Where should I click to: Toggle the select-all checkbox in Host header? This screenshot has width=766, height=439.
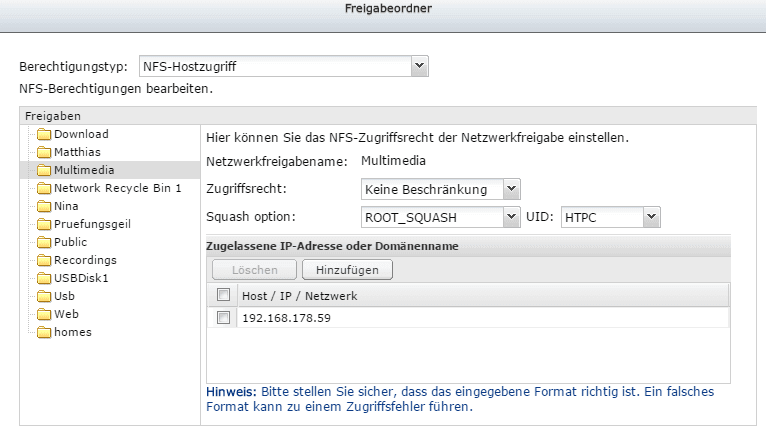[x=224, y=295]
